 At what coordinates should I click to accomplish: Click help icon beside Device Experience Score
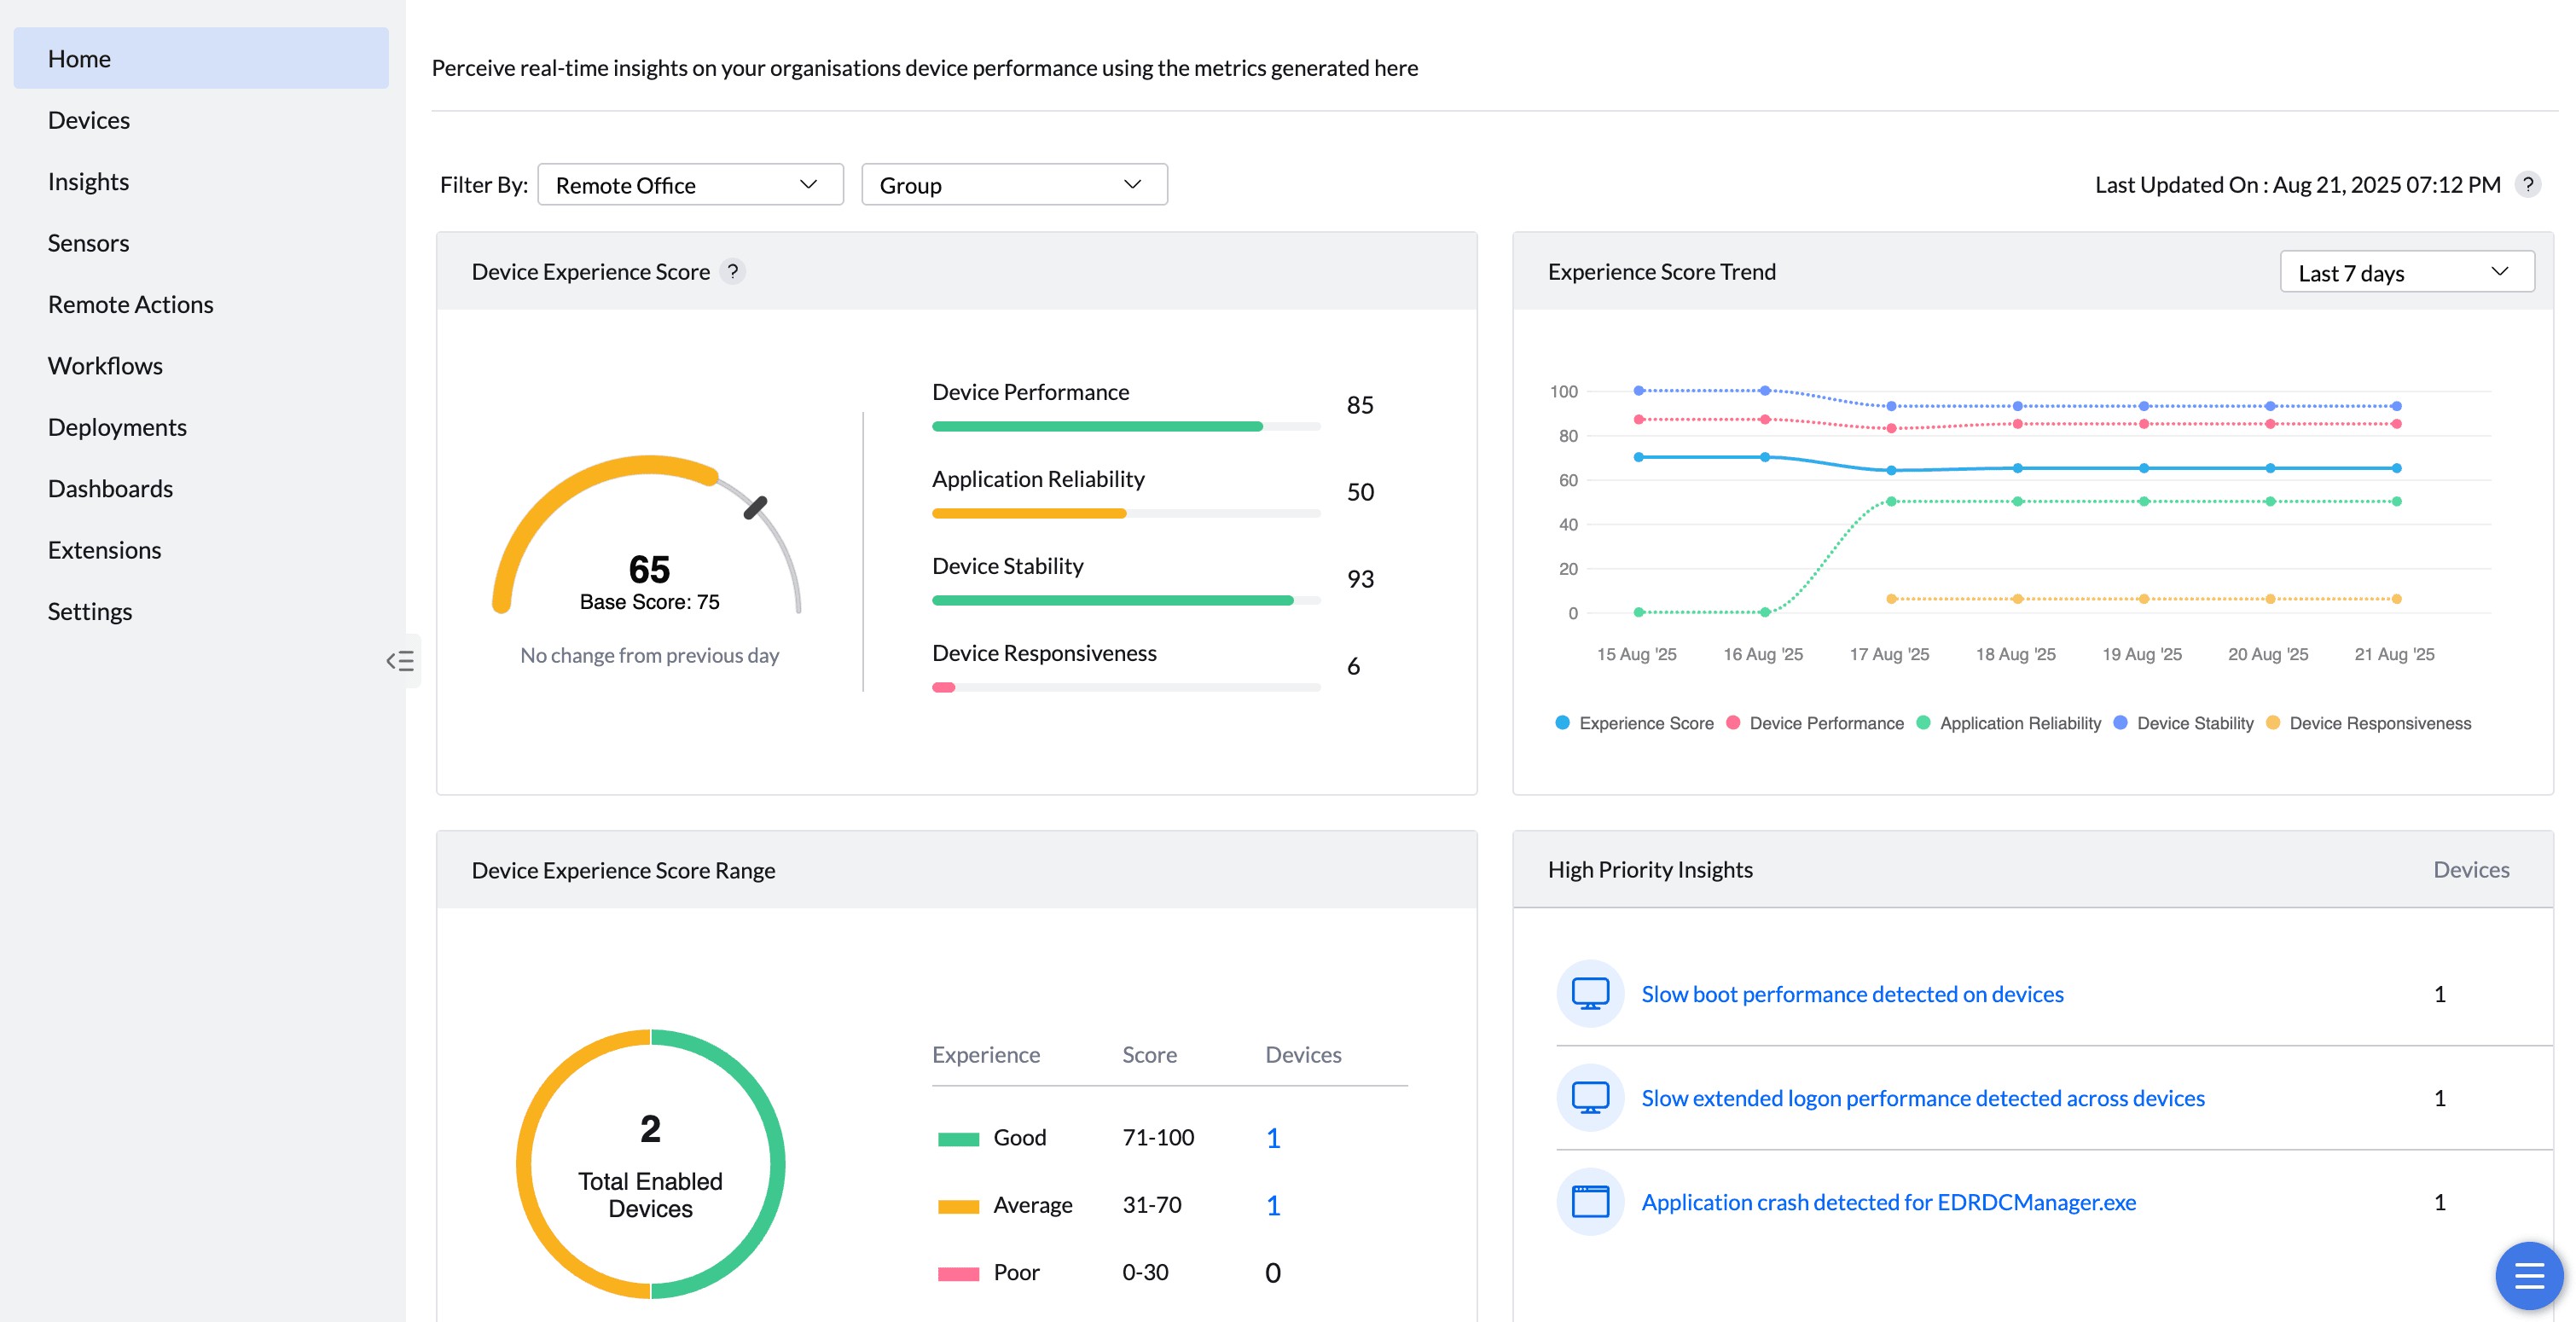[733, 272]
